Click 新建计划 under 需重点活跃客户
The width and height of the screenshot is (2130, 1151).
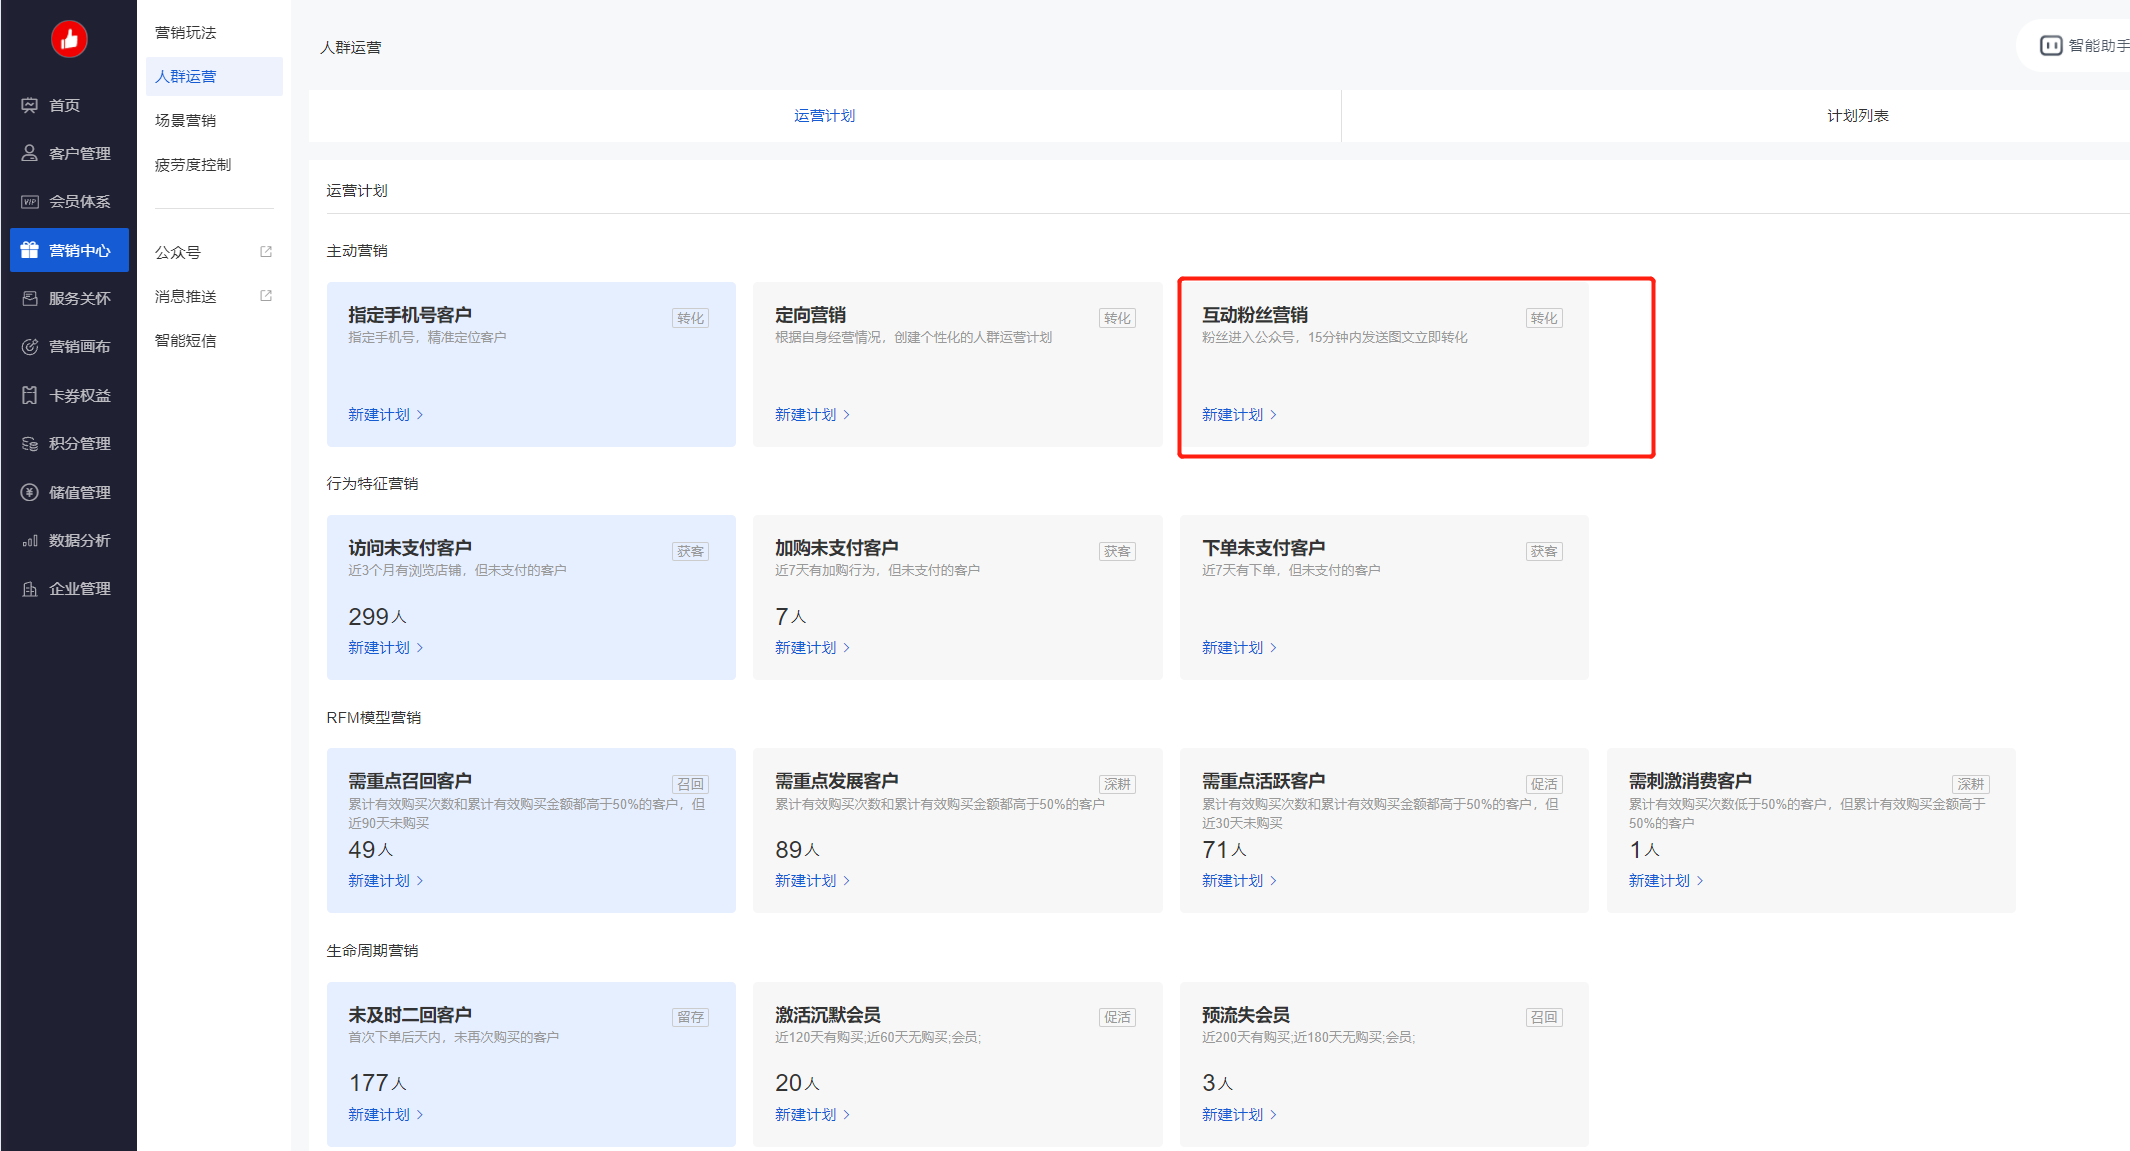click(x=1239, y=880)
